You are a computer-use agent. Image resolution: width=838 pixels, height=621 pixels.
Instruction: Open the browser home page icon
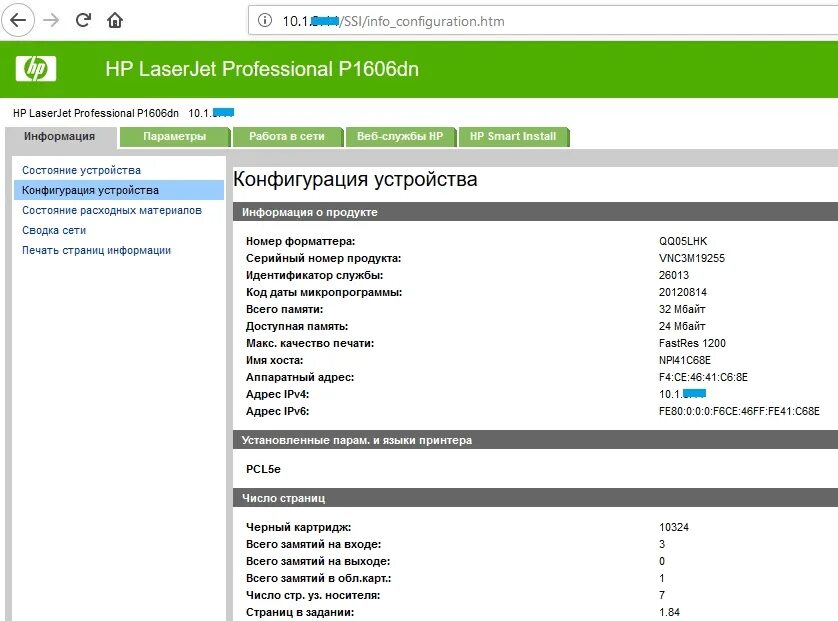(115, 20)
